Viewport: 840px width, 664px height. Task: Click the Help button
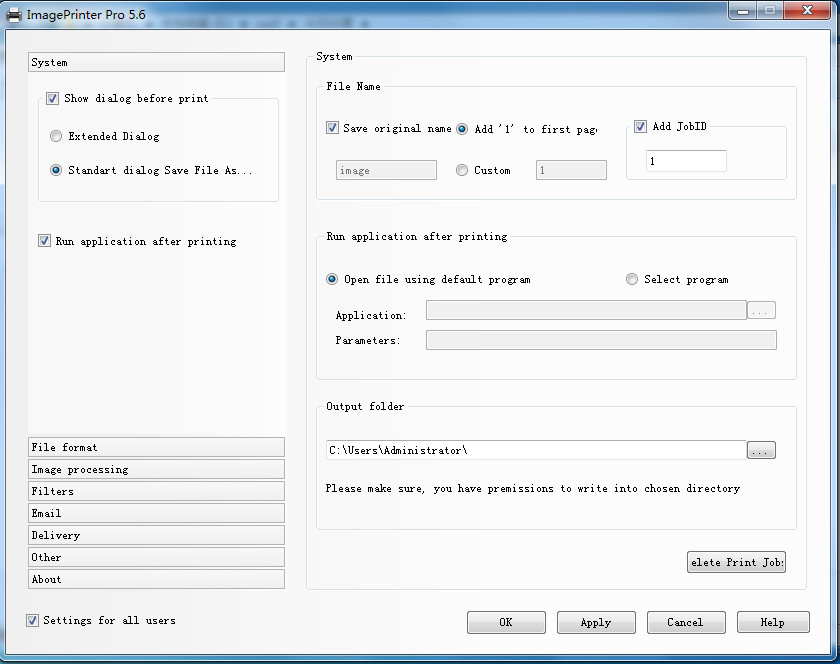coord(773,622)
